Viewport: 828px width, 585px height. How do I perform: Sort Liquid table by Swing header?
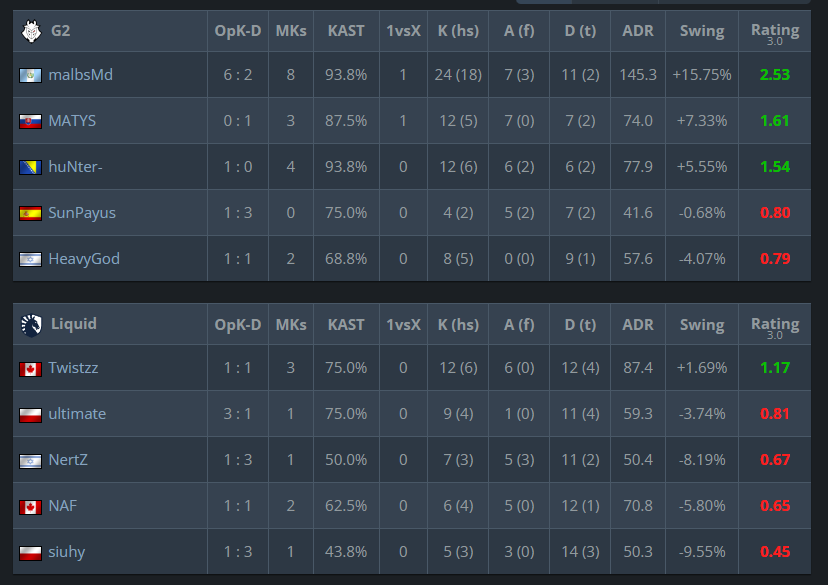click(x=702, y=325)
